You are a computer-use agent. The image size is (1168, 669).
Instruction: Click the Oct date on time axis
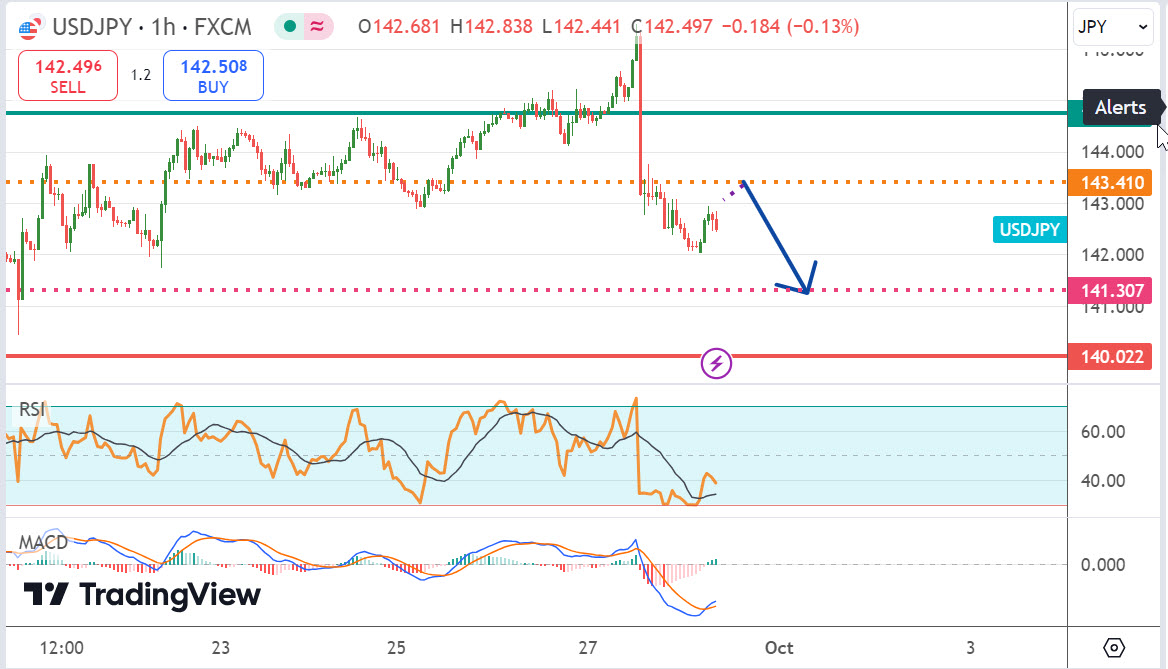pyautogui.click(x=779, y=647)
